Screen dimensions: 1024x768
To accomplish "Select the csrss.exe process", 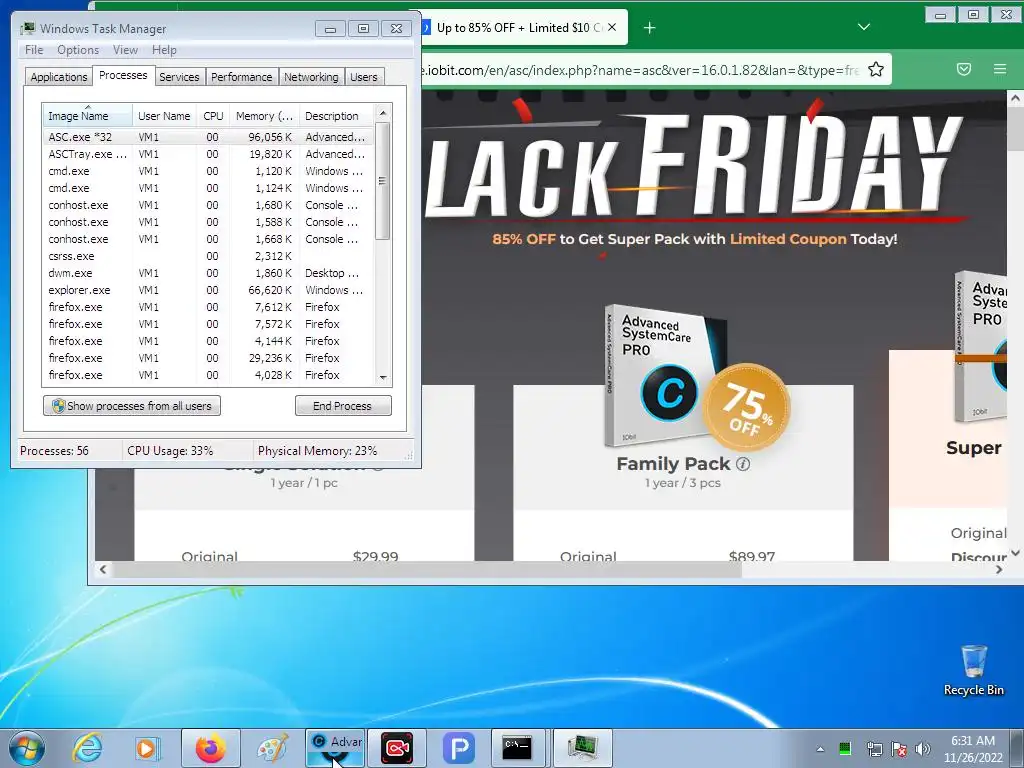I will (x=209, y=256).
